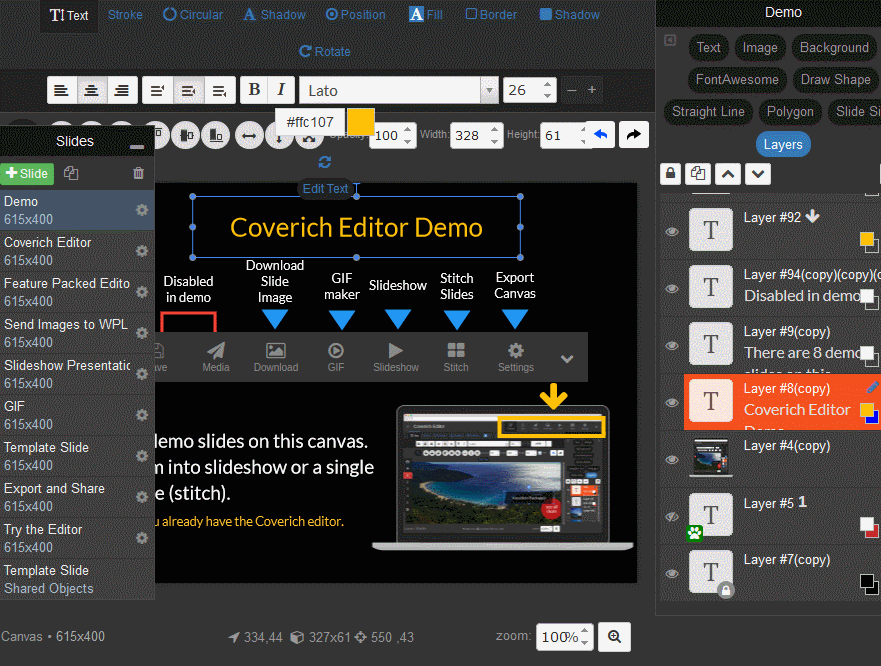Toggle bold formatting
881x666 pixels.
click(x=254, y=90)
